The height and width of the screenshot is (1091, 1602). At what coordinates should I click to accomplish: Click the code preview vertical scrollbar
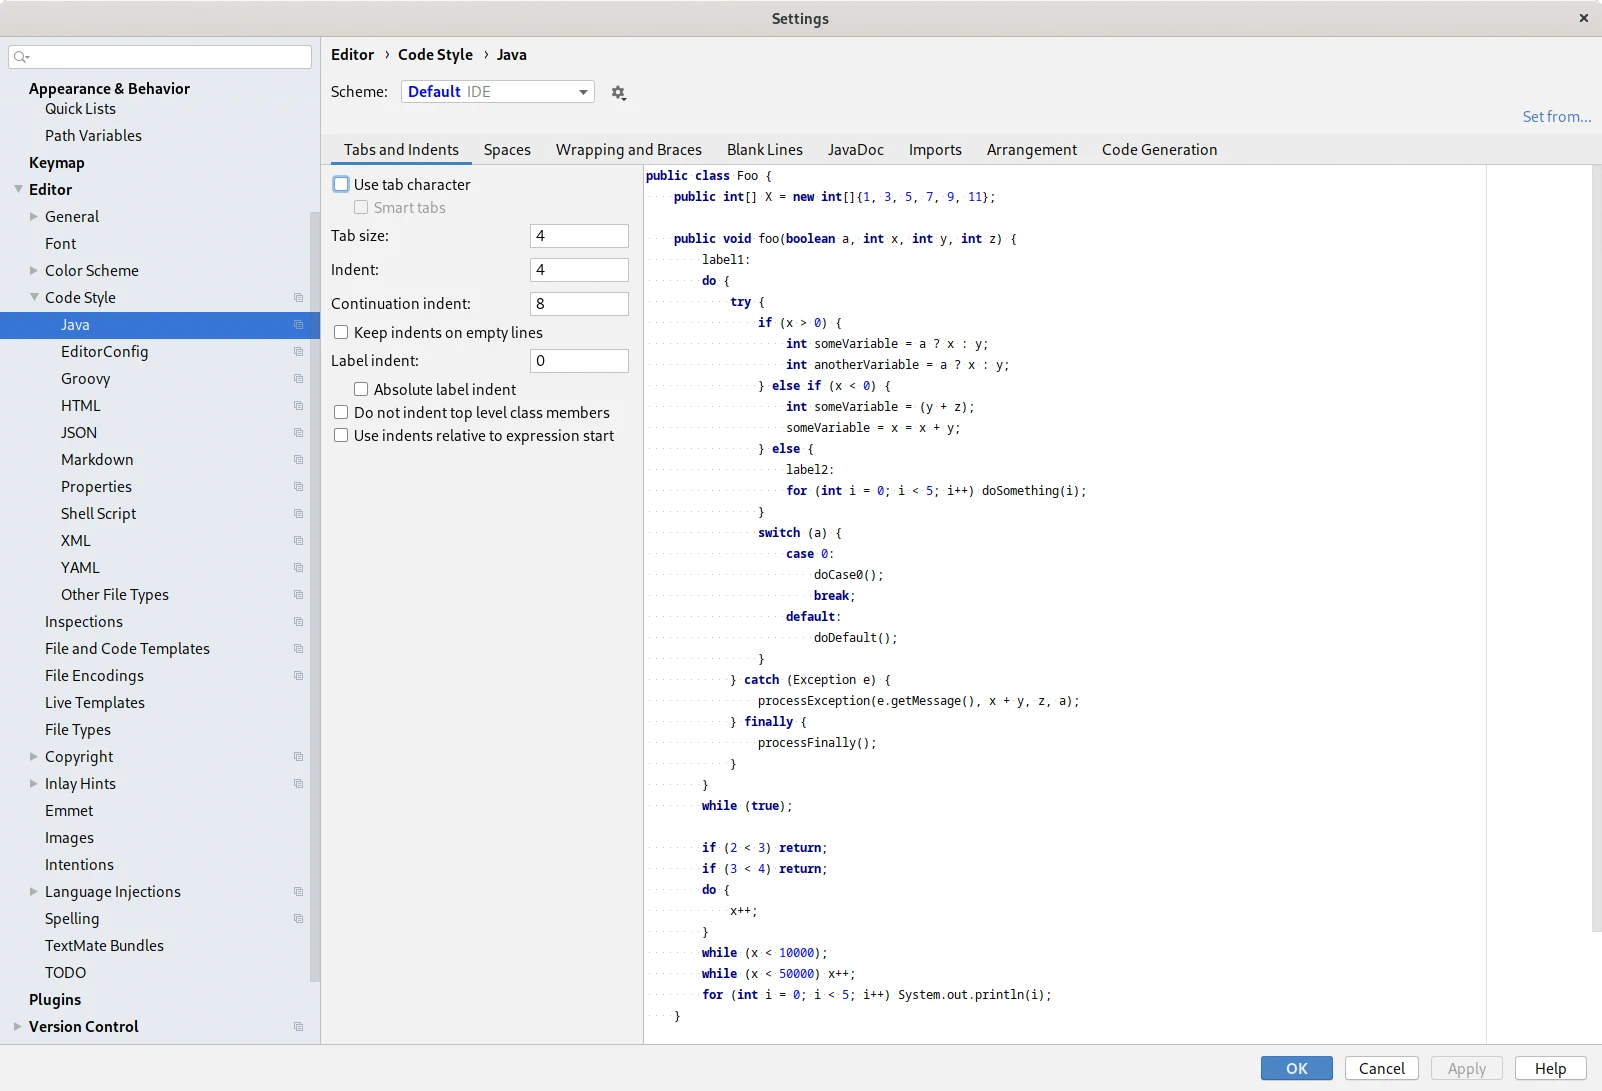tap(1595, 550)
